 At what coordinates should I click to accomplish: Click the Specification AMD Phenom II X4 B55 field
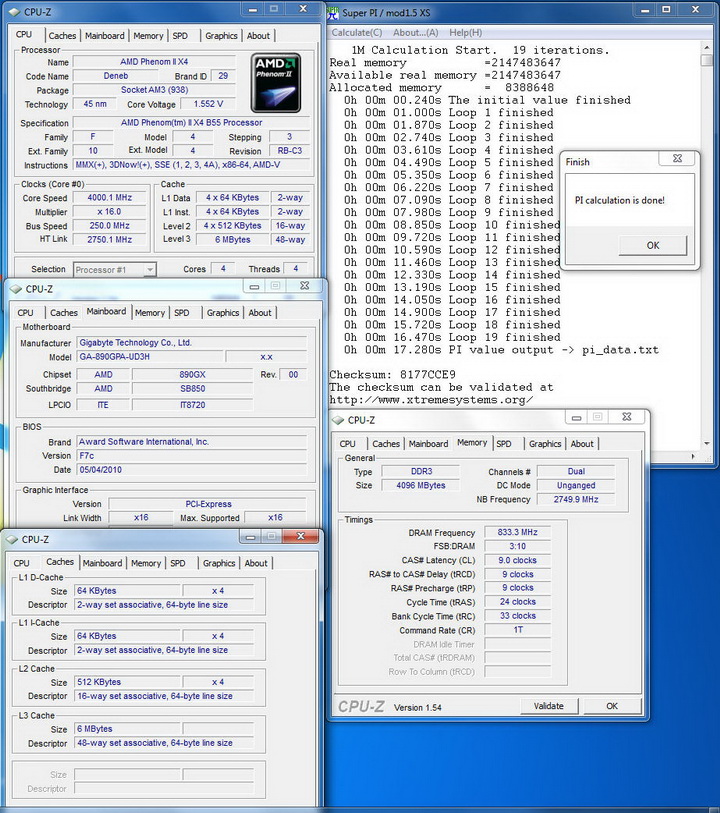[191, 123]
